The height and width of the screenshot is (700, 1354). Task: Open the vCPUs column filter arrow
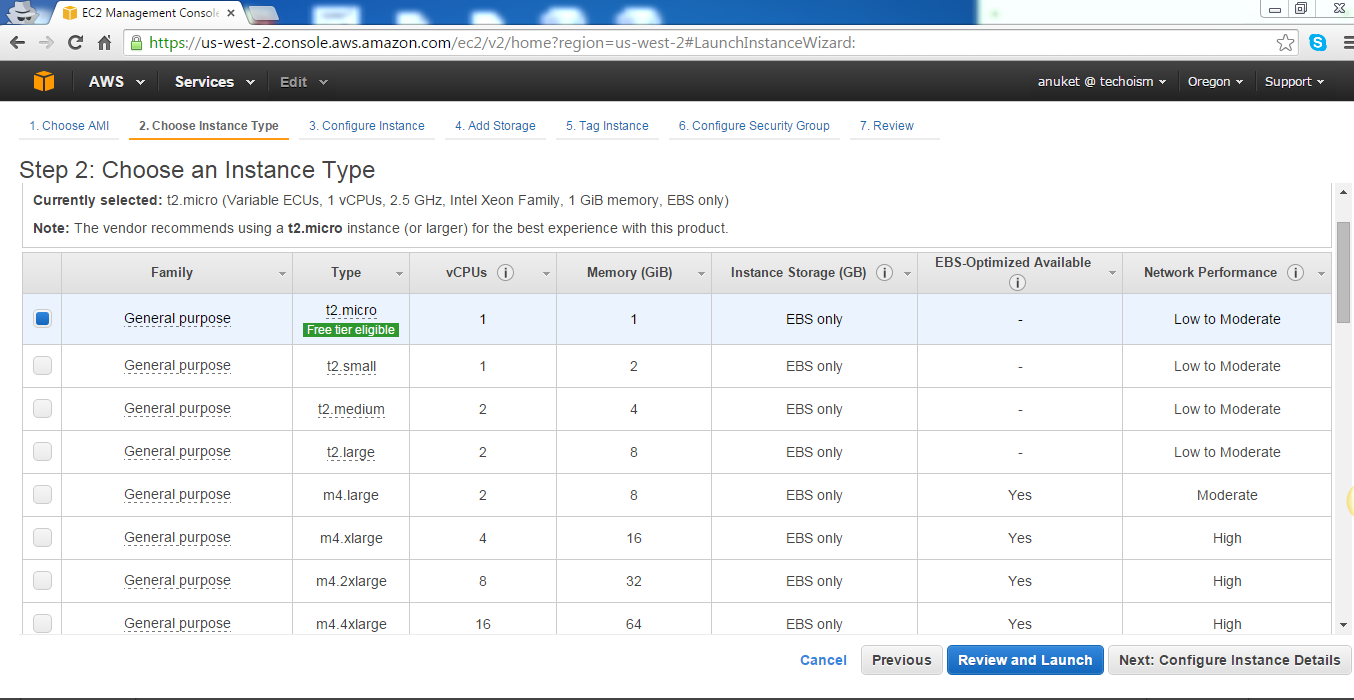point(546,273)
